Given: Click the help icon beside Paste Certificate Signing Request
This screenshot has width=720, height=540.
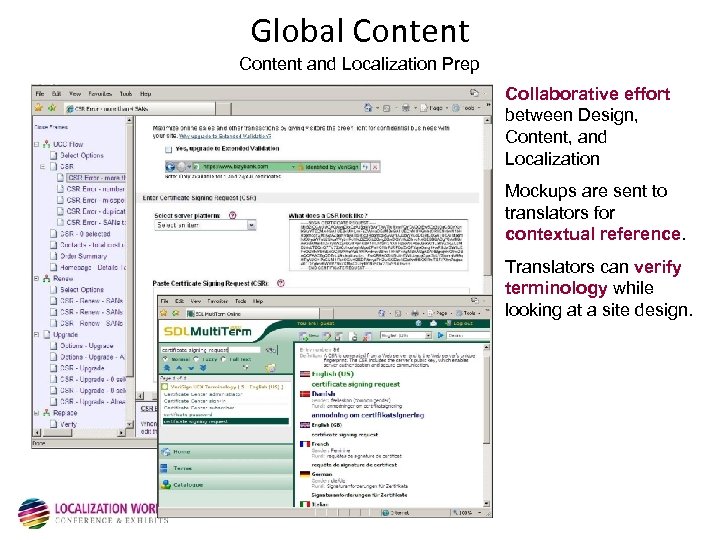Looking at the screenshot, I should pyautogui.click(x=281, y=283).
